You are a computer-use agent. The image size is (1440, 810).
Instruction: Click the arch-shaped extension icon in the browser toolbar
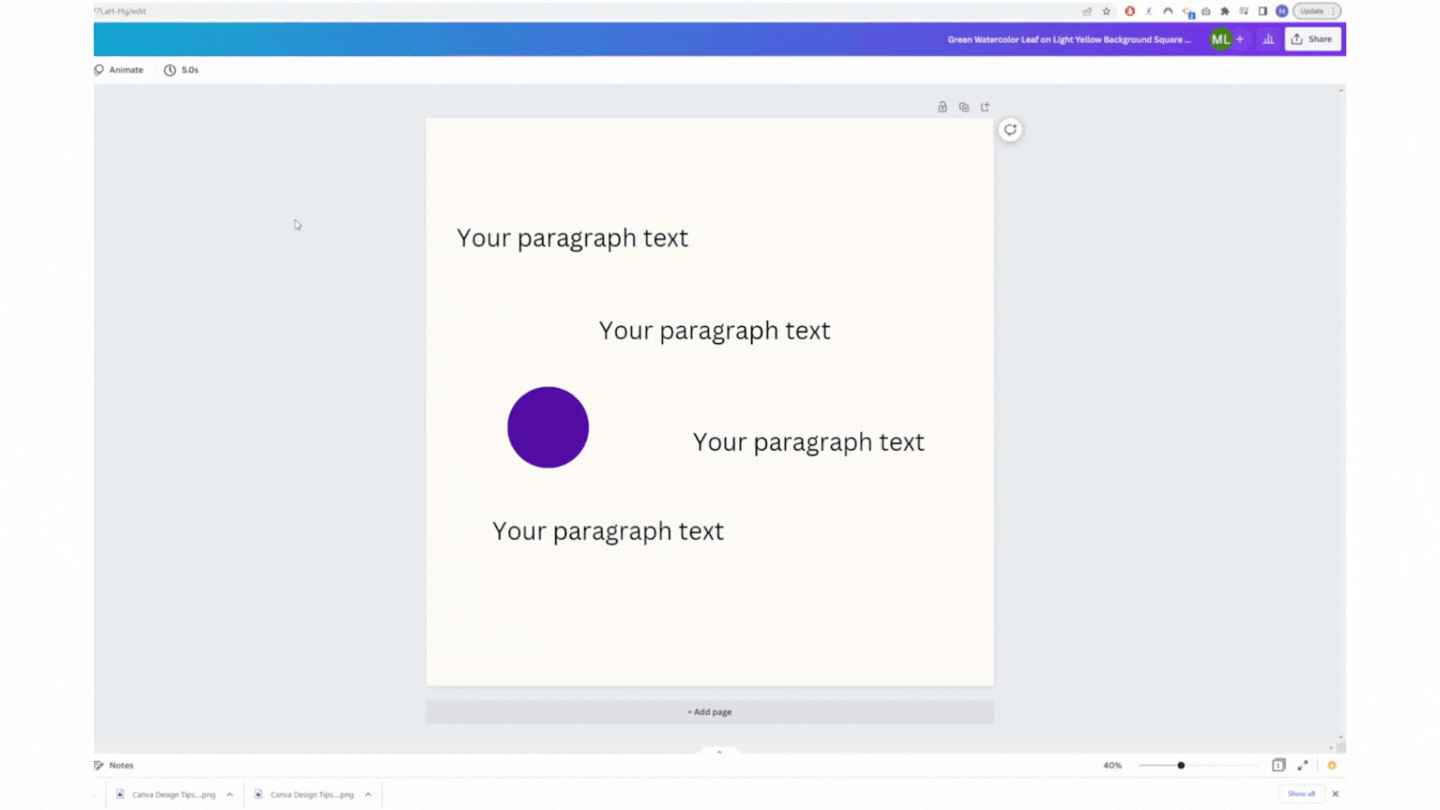coord(1168,11)
